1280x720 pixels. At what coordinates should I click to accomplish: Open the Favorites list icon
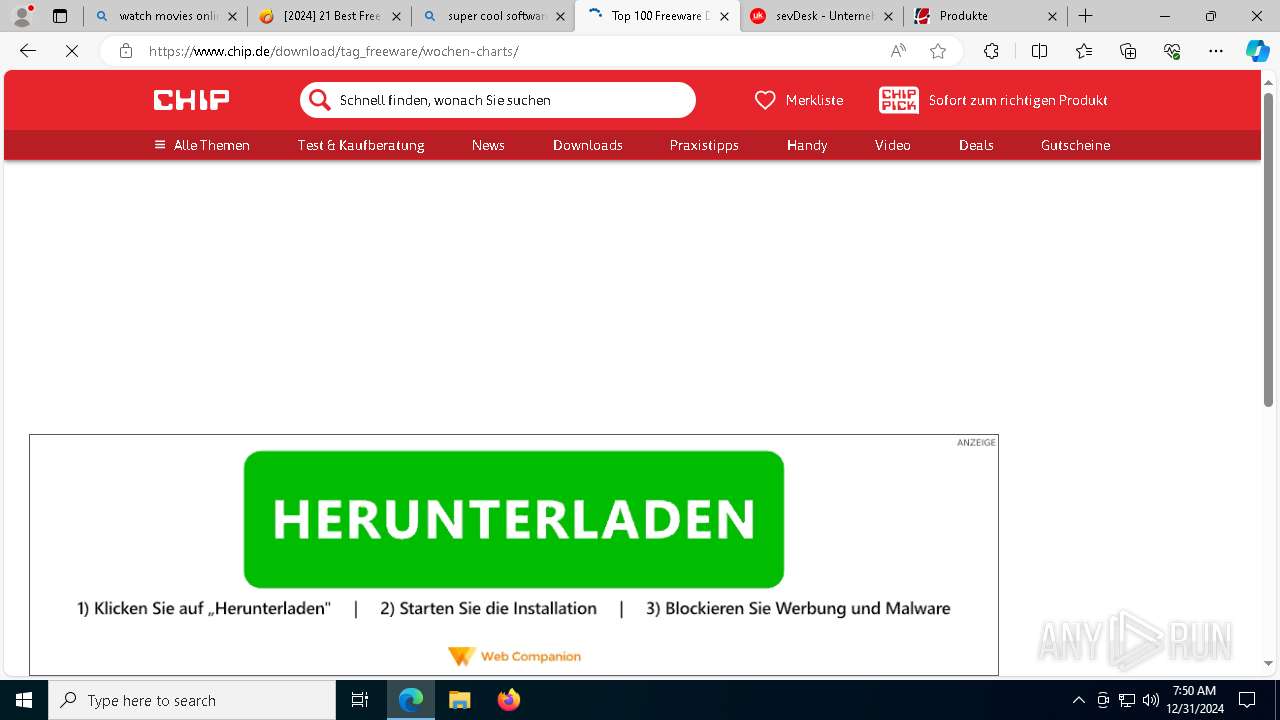click(x=1084, y=51)
